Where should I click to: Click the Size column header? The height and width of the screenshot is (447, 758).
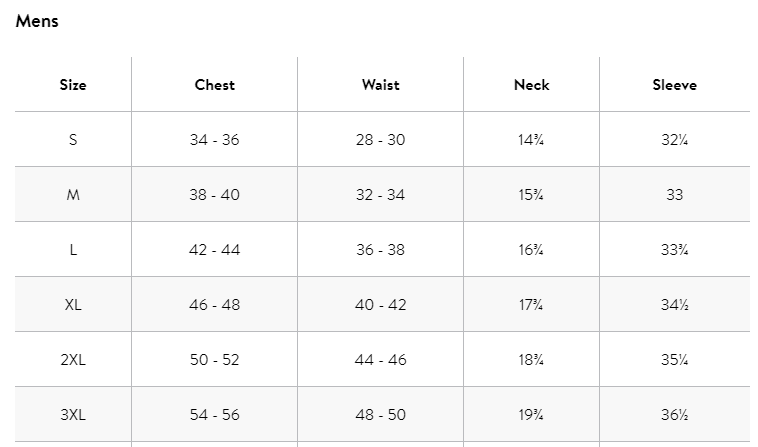coord(73,85)
